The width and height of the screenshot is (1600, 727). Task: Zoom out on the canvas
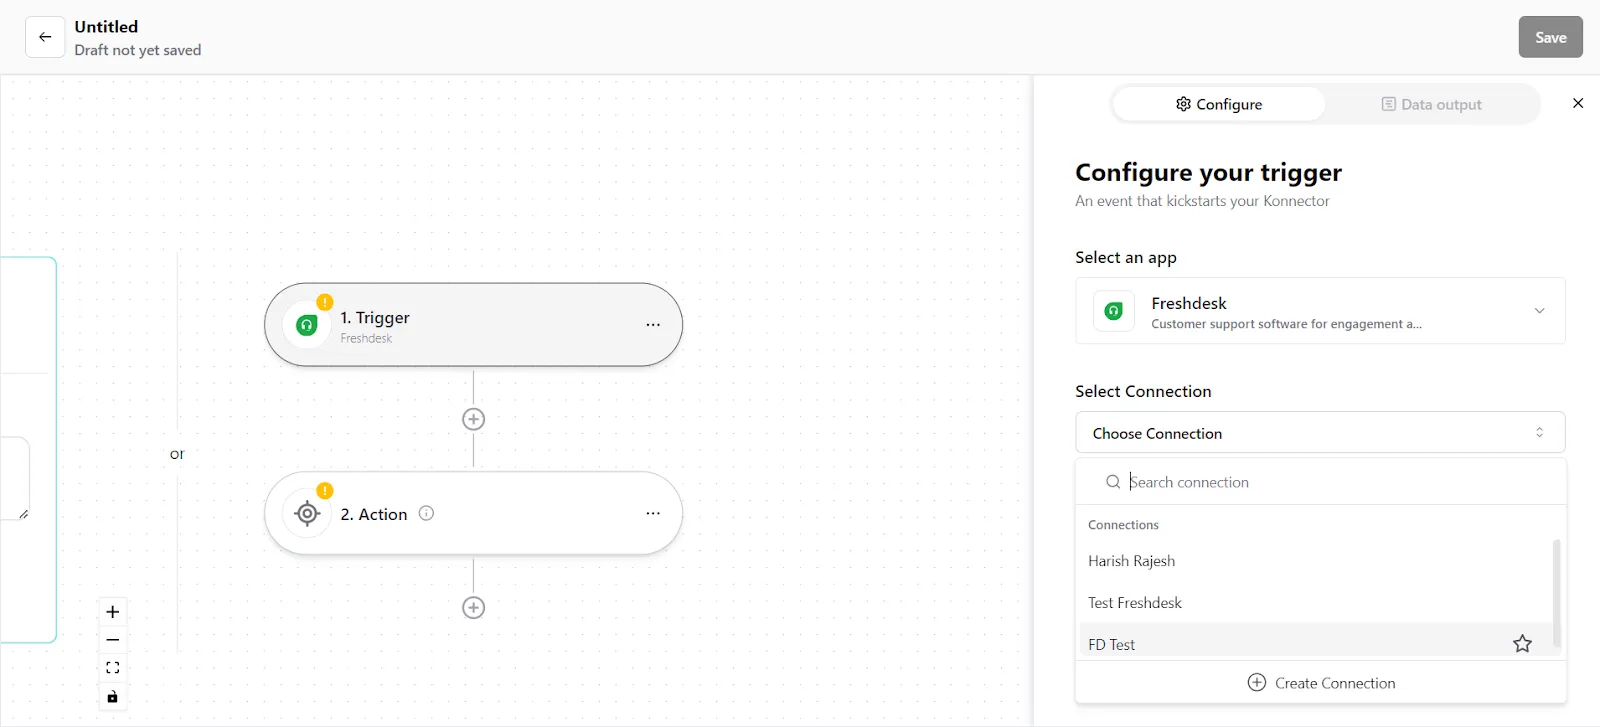click(x=113, y=640)
